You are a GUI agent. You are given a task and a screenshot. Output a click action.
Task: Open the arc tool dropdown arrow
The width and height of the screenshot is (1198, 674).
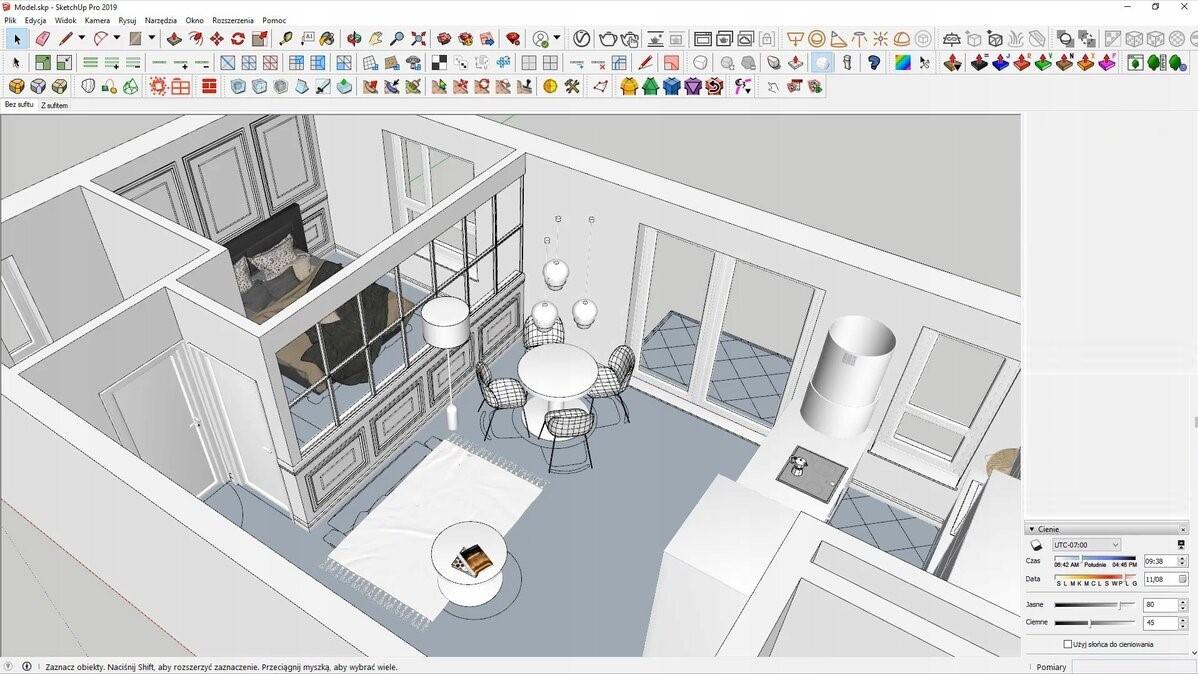[x=116, y=37]
